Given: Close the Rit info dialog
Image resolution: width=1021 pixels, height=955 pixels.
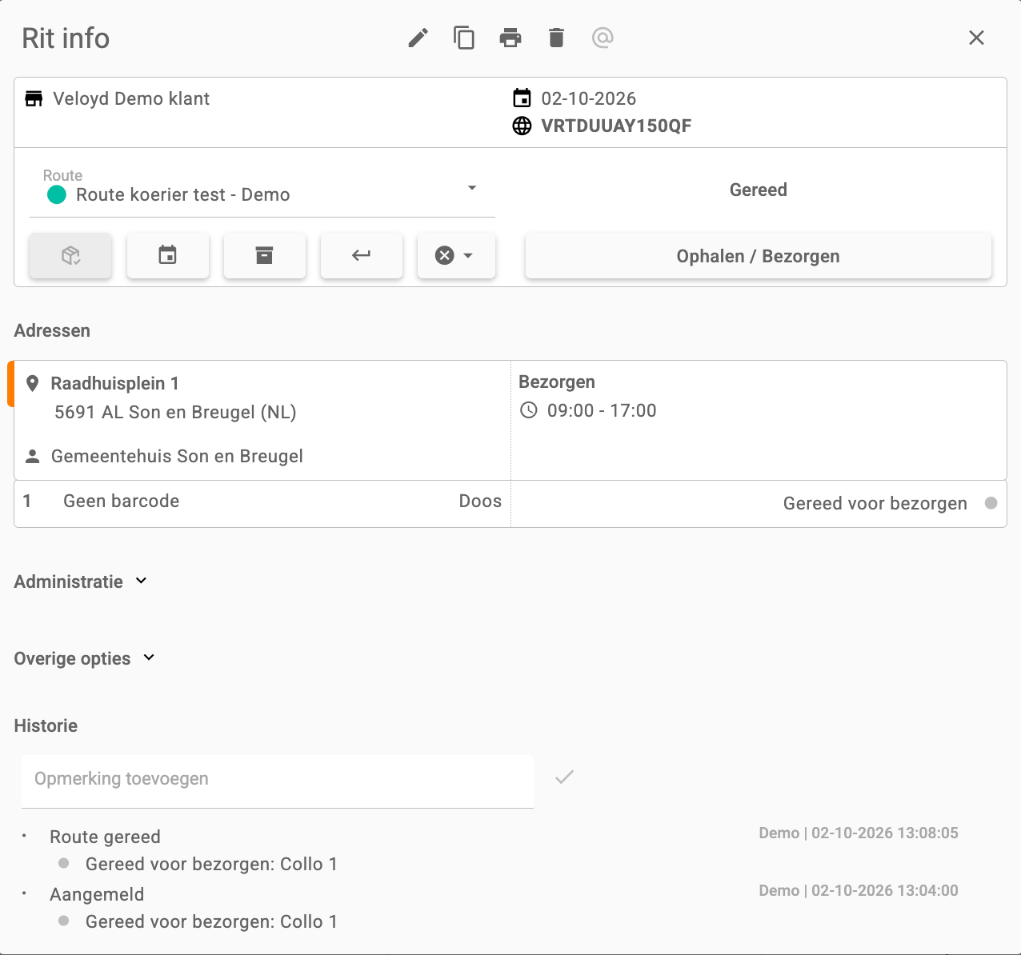Looking at the screenshot, I should 976,38.
